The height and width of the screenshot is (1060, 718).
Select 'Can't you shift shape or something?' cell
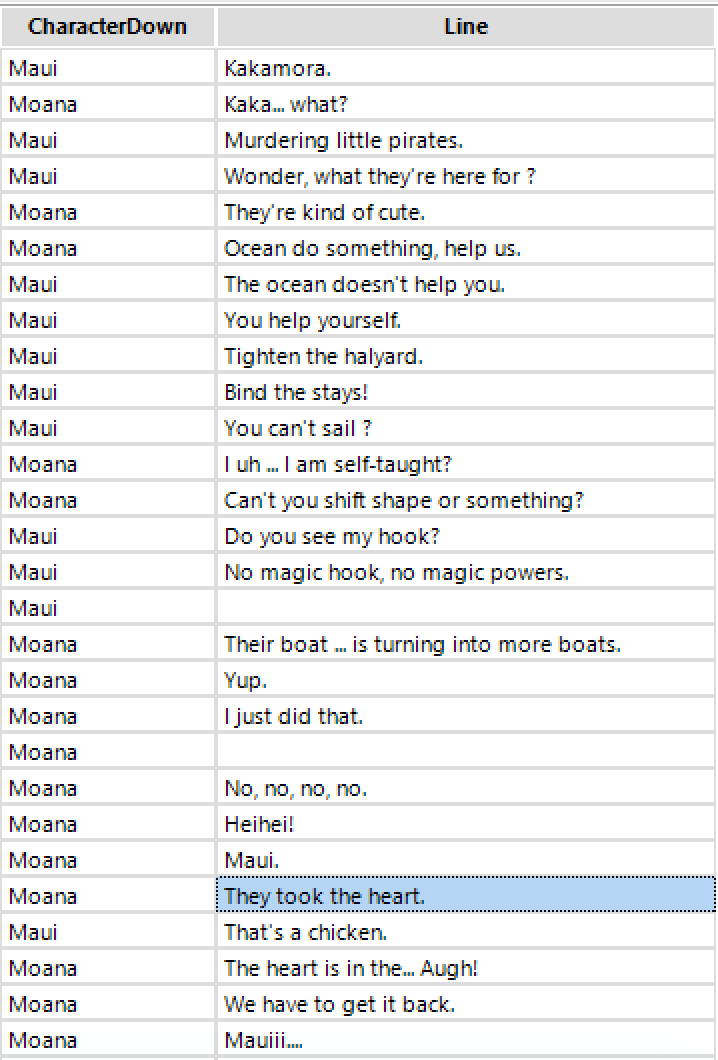coord(466,500)
